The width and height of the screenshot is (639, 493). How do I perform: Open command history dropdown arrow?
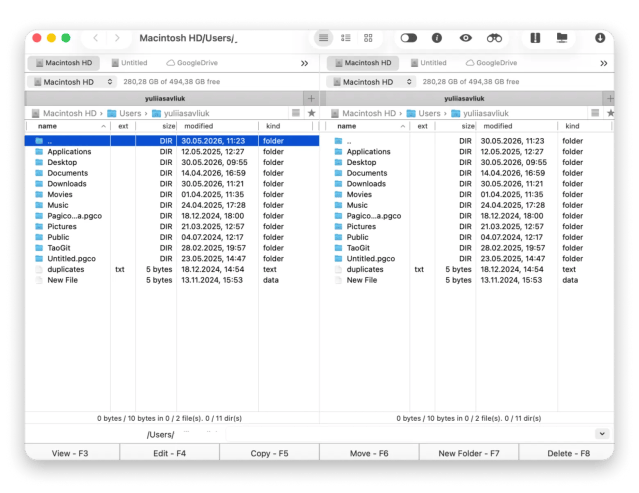point(602,434)
